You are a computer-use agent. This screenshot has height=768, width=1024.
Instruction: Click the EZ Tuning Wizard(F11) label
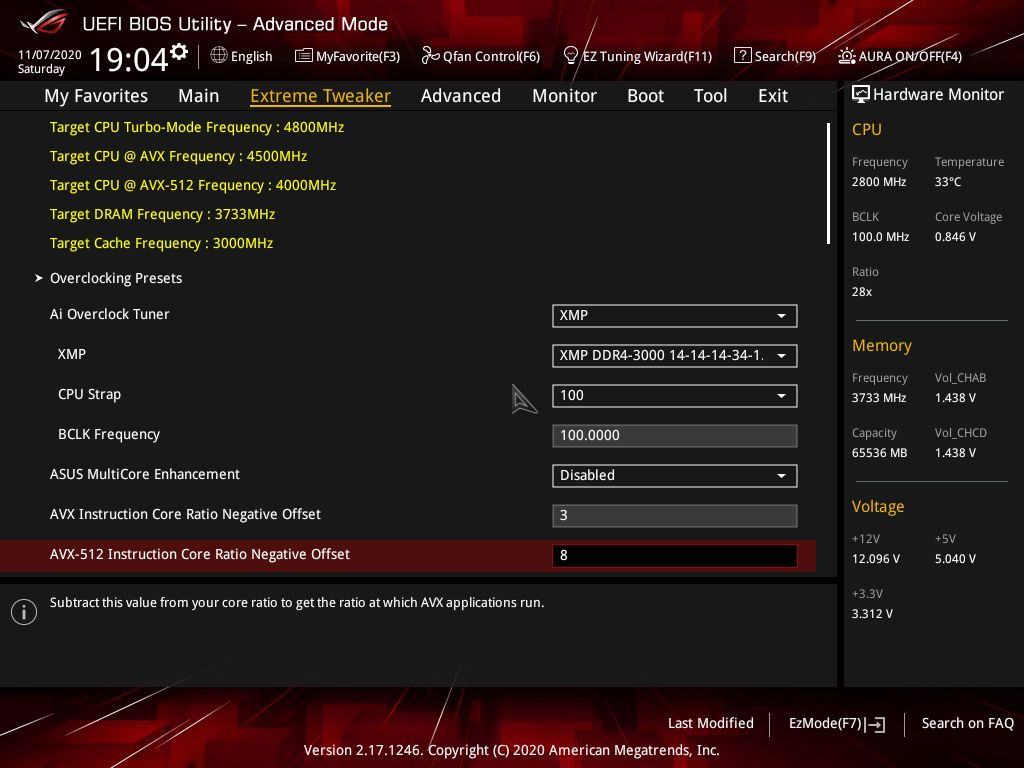pyautogui.click(x=647, y=56)
